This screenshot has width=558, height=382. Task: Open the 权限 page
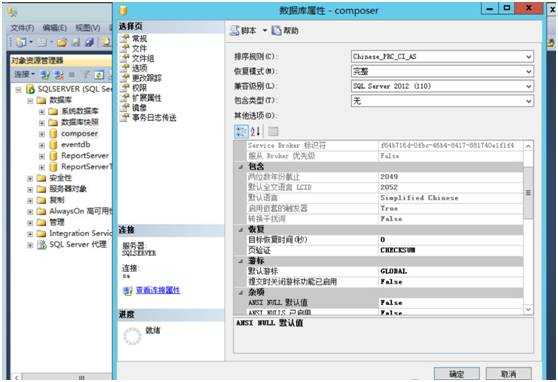(139, 88)
